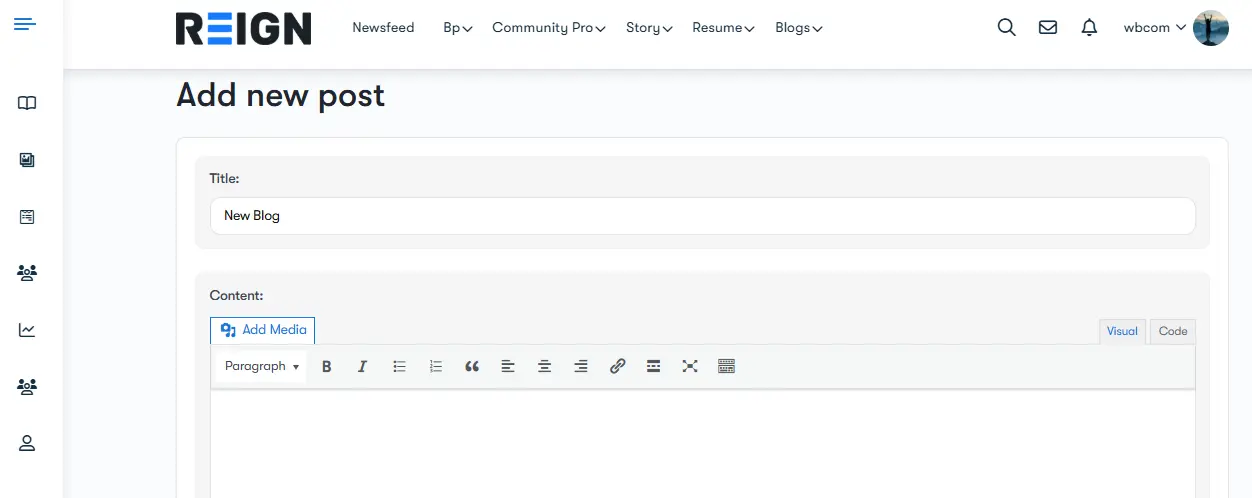
Task: Expand the Story menu
Action: 649,28
